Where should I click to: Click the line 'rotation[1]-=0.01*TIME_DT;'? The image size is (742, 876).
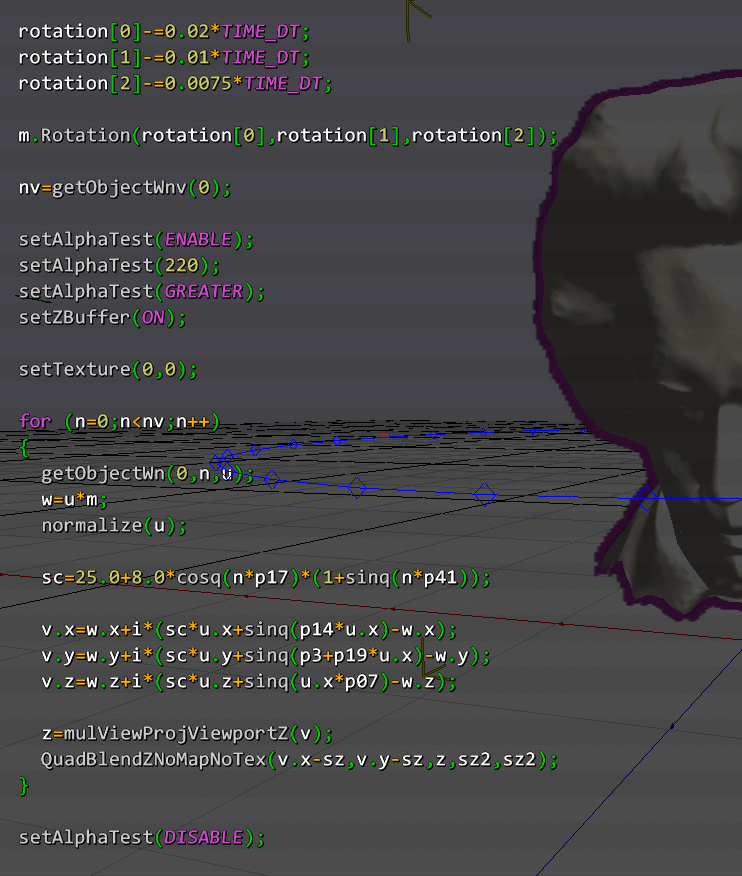point(164,58)
